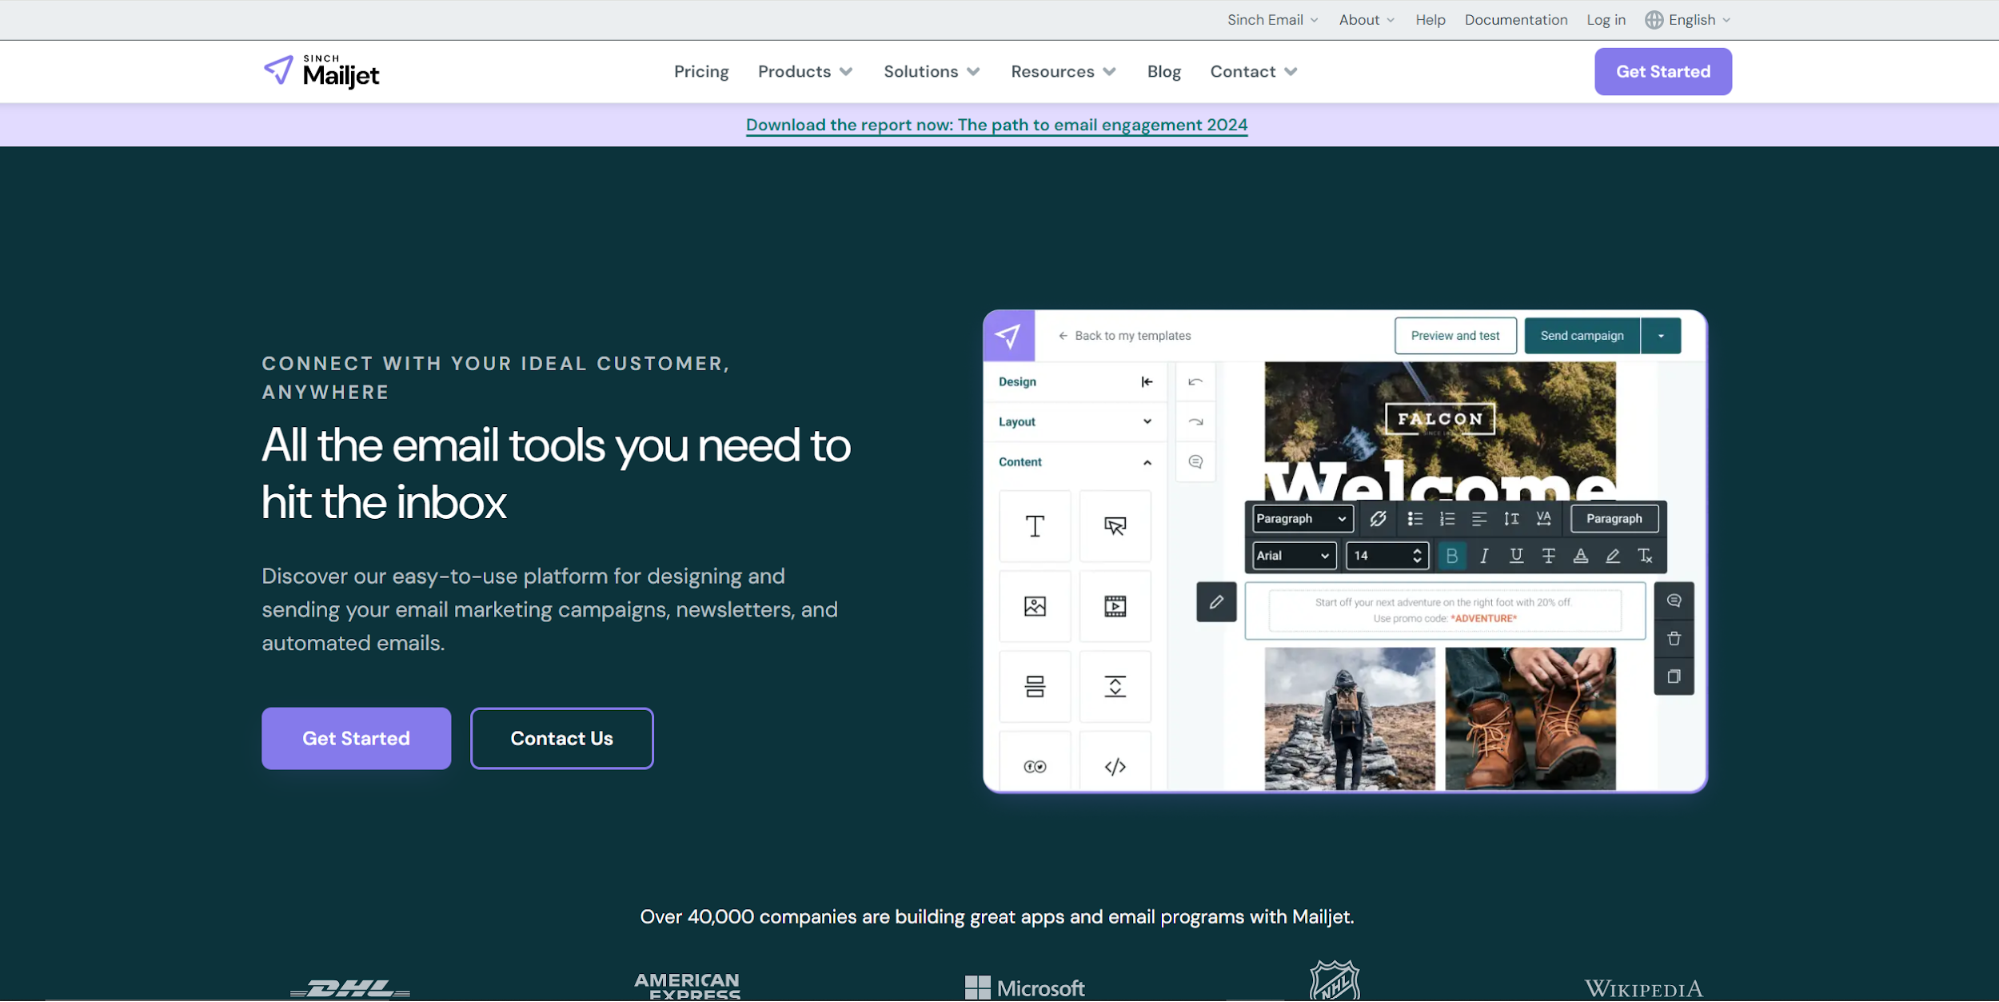Screen dimensions: 1999x1002
Task: Open the highlight color picker
Action: (1612, 556)
